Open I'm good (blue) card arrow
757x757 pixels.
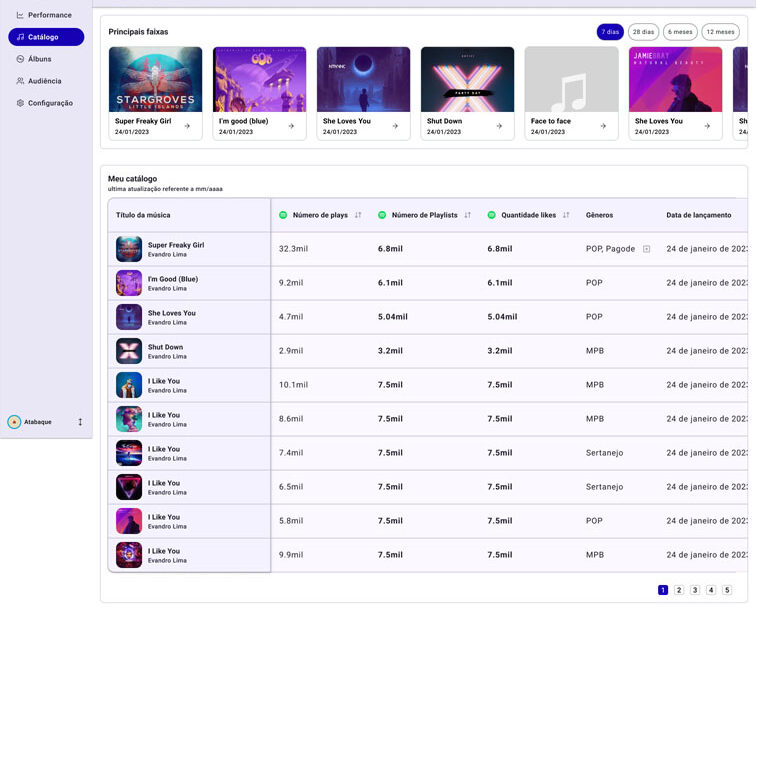[291, 126]
